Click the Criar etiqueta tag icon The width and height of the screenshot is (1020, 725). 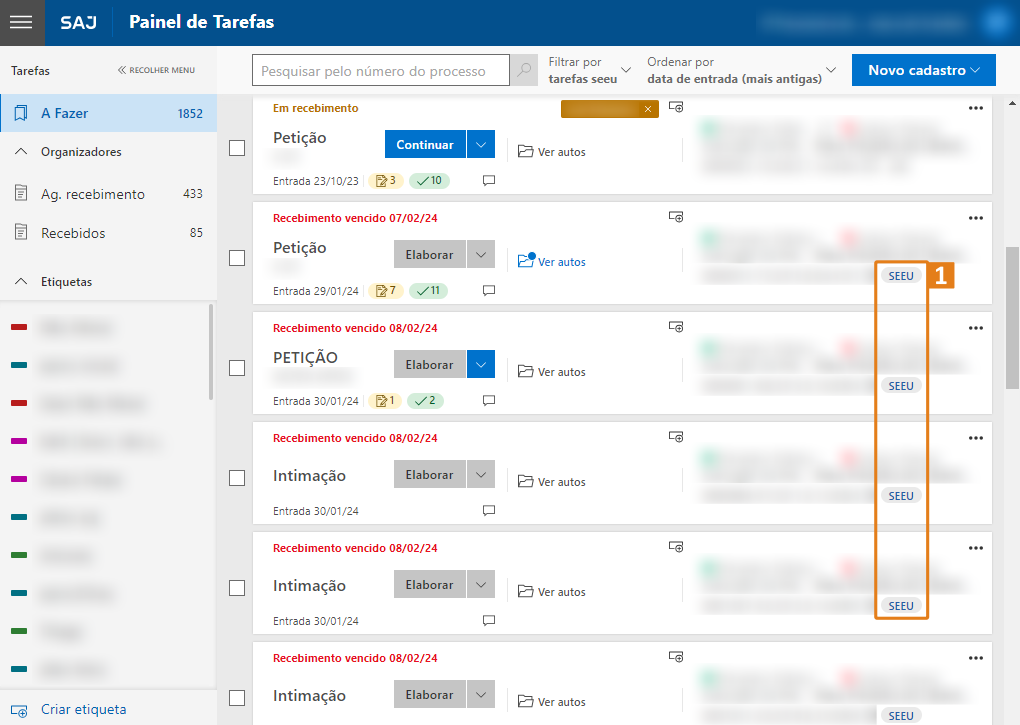coord(20,710)
